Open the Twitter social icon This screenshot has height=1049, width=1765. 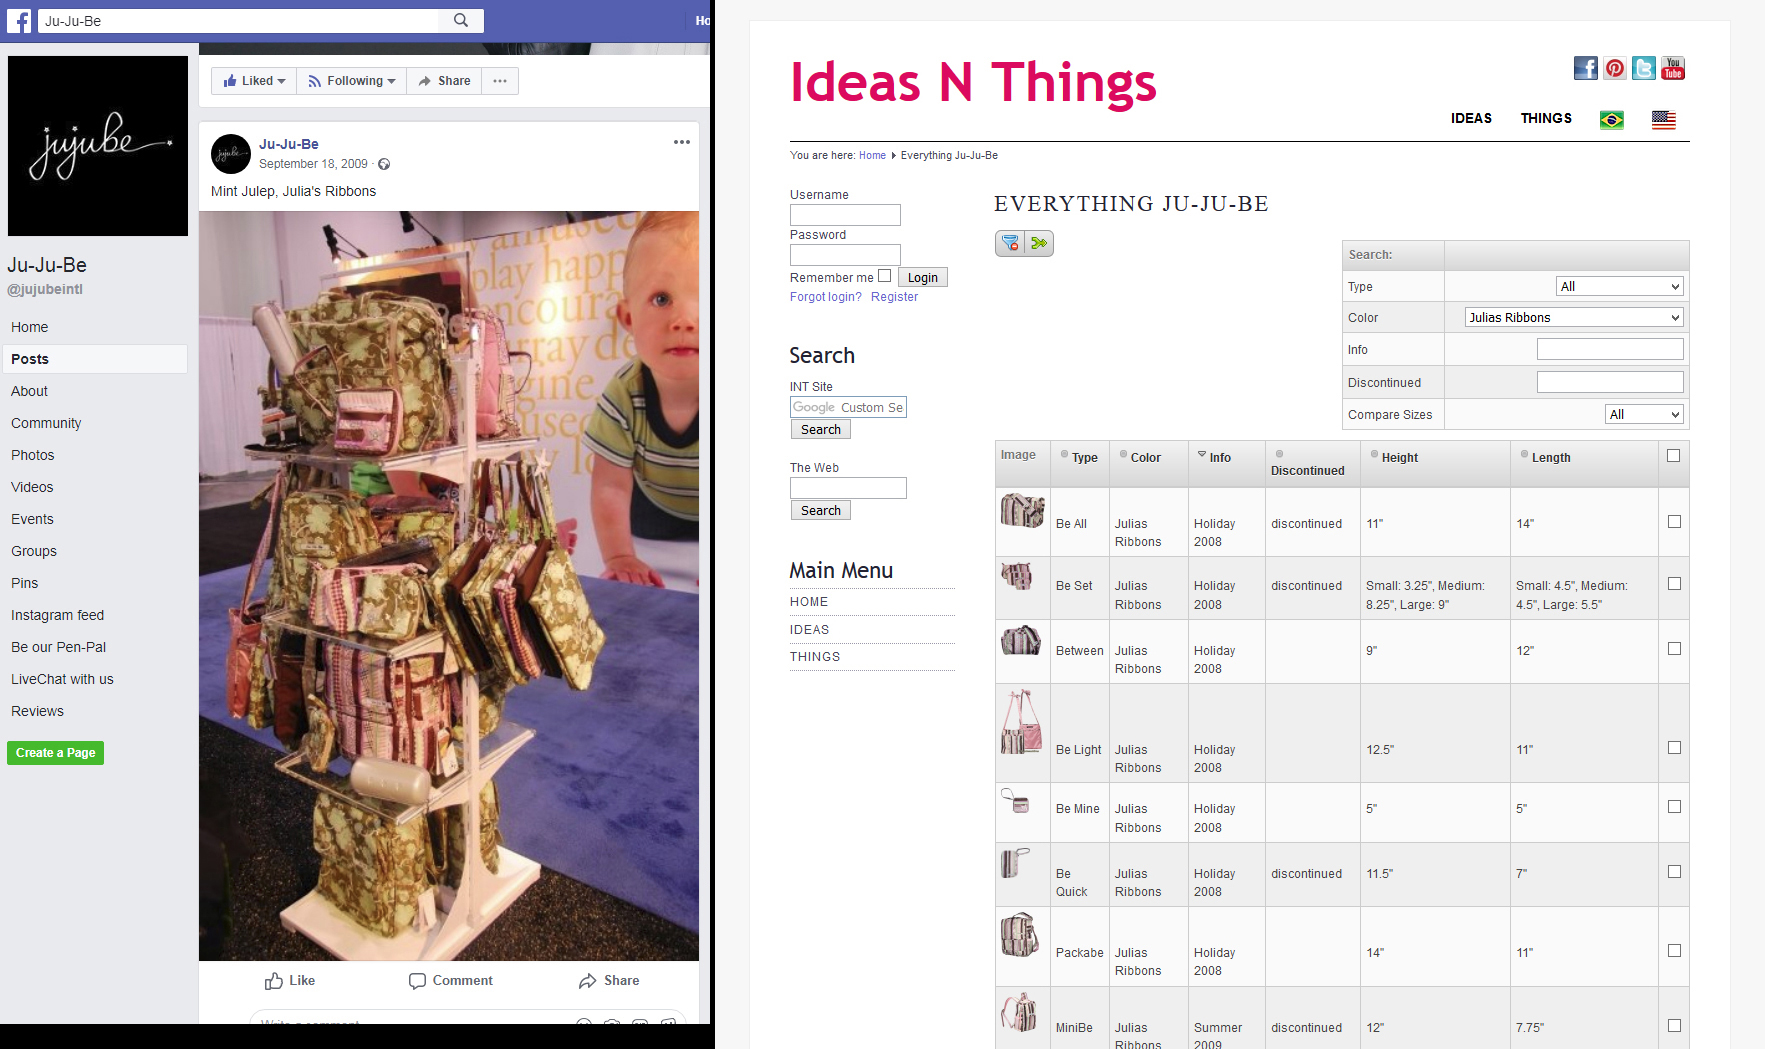coord(1644,68)
